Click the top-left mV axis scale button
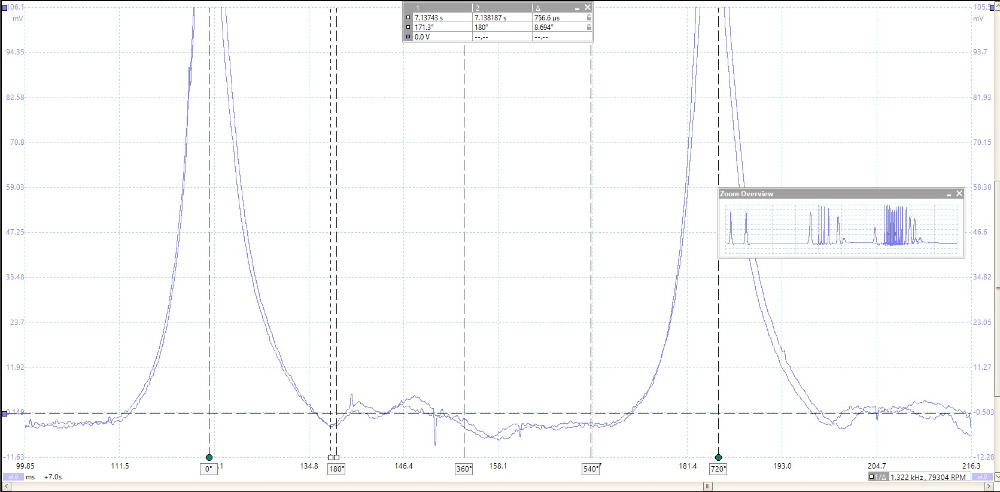Viewport: 1000px width, 492px height. [x=5, y=7]
